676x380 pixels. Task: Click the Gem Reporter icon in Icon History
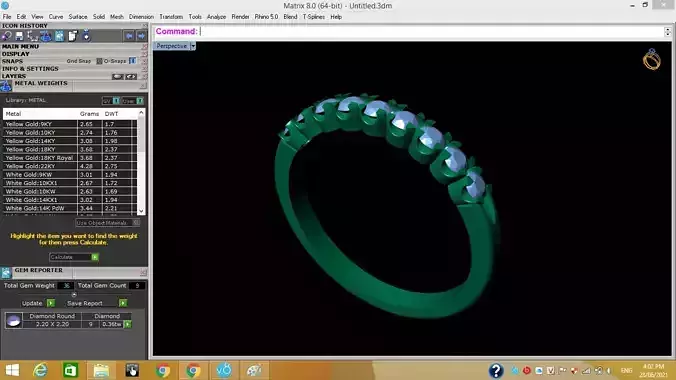(59, 36)
